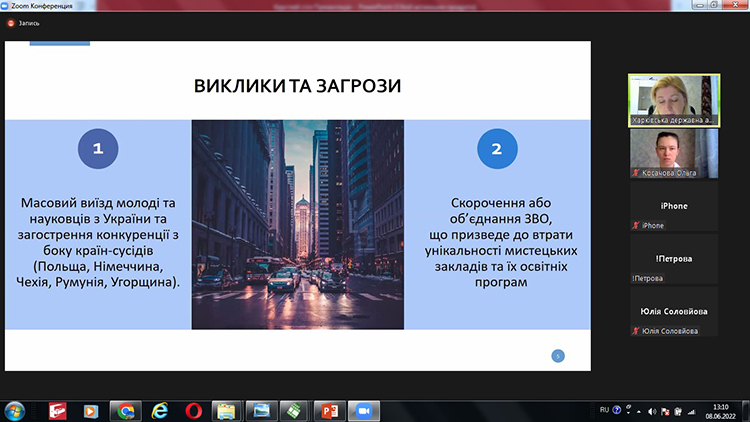Select the highlighted active speaker video tile
This screenshot has height=422, width=750.
point(674,100)
